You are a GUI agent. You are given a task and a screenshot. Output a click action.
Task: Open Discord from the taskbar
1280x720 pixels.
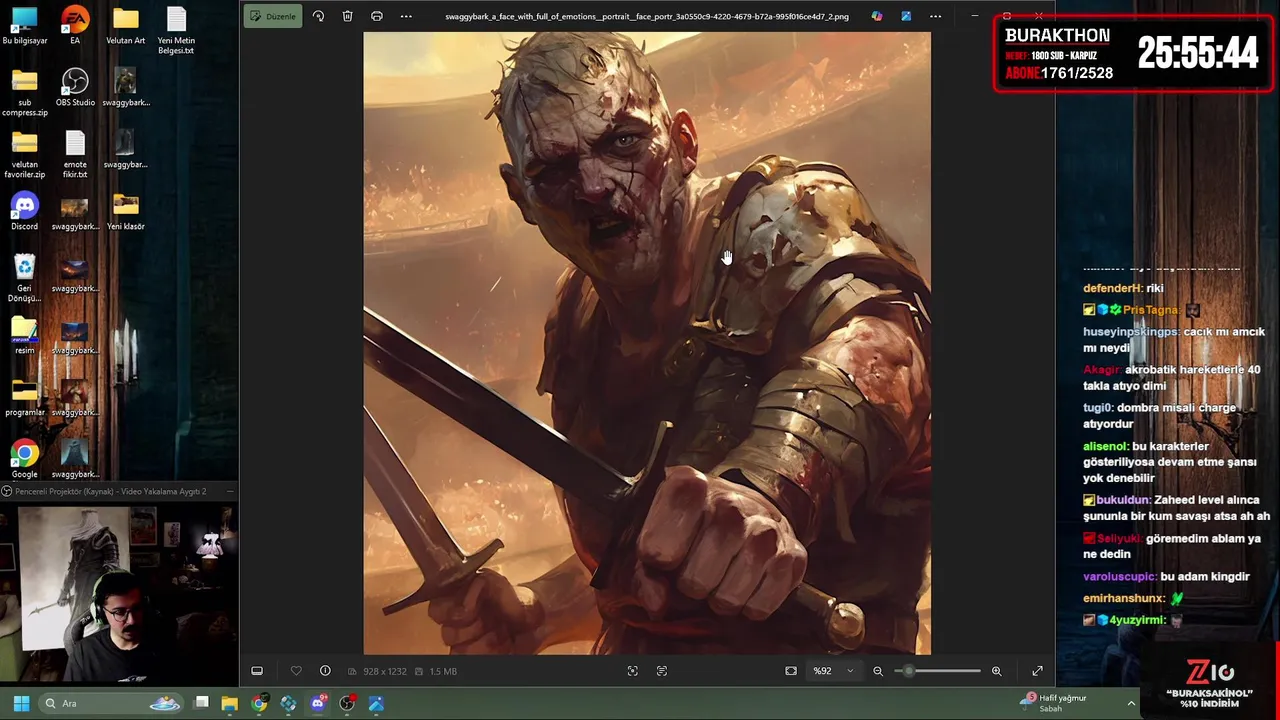tap(318, 703)
